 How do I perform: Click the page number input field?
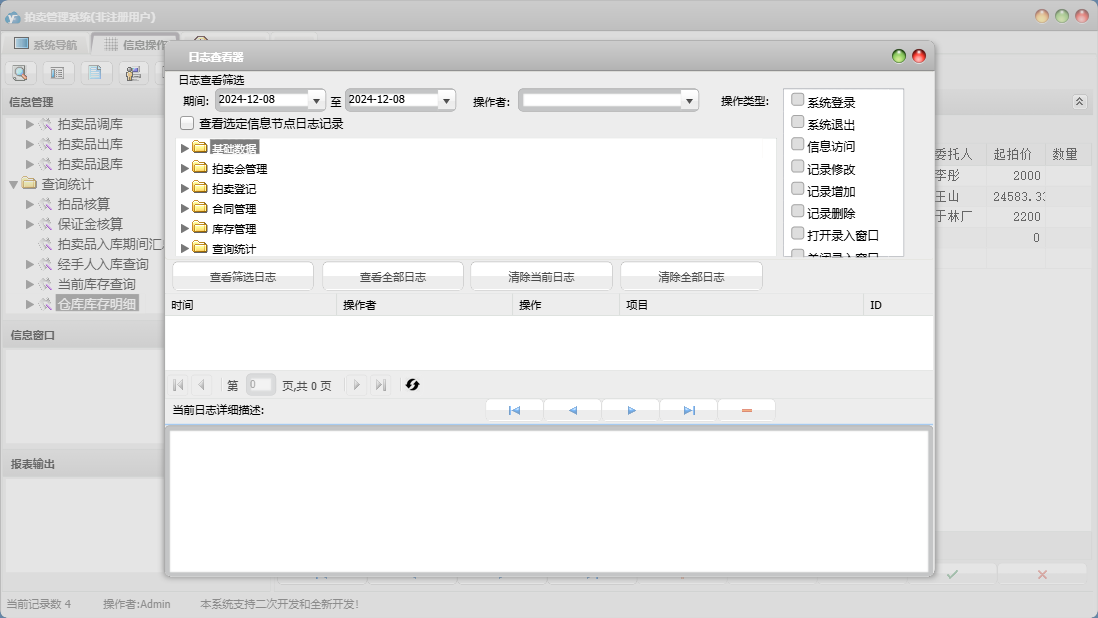260,385
